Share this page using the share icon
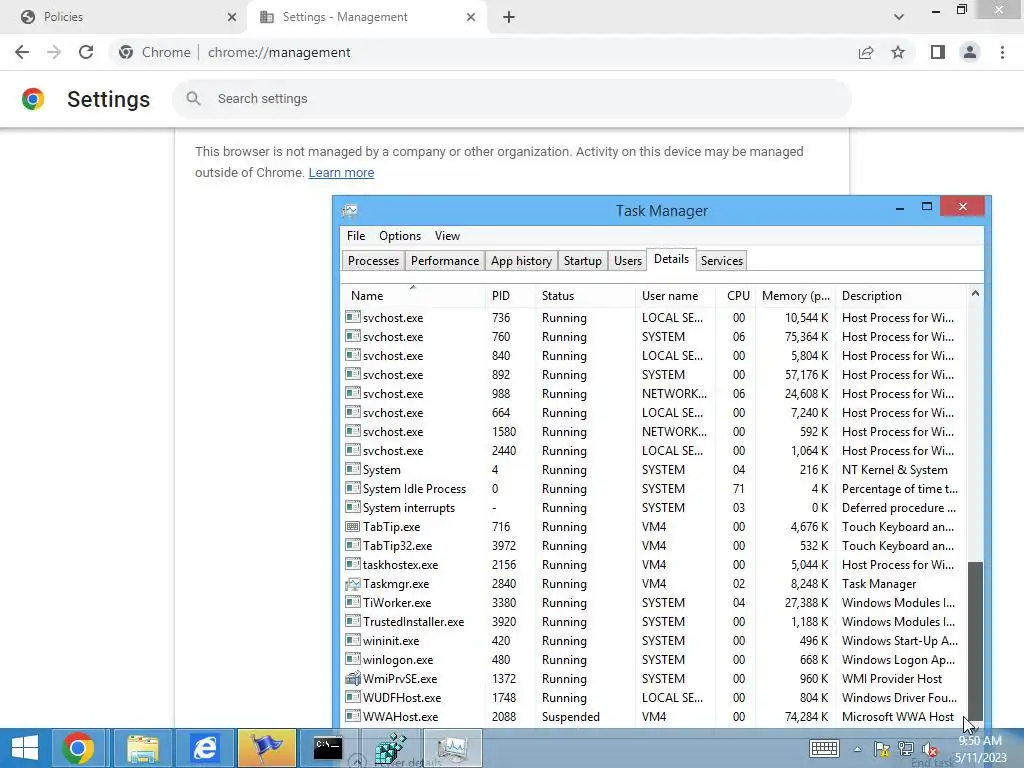Image resolution: width=1024 pixels, height=768 pixels. (866, 52)
